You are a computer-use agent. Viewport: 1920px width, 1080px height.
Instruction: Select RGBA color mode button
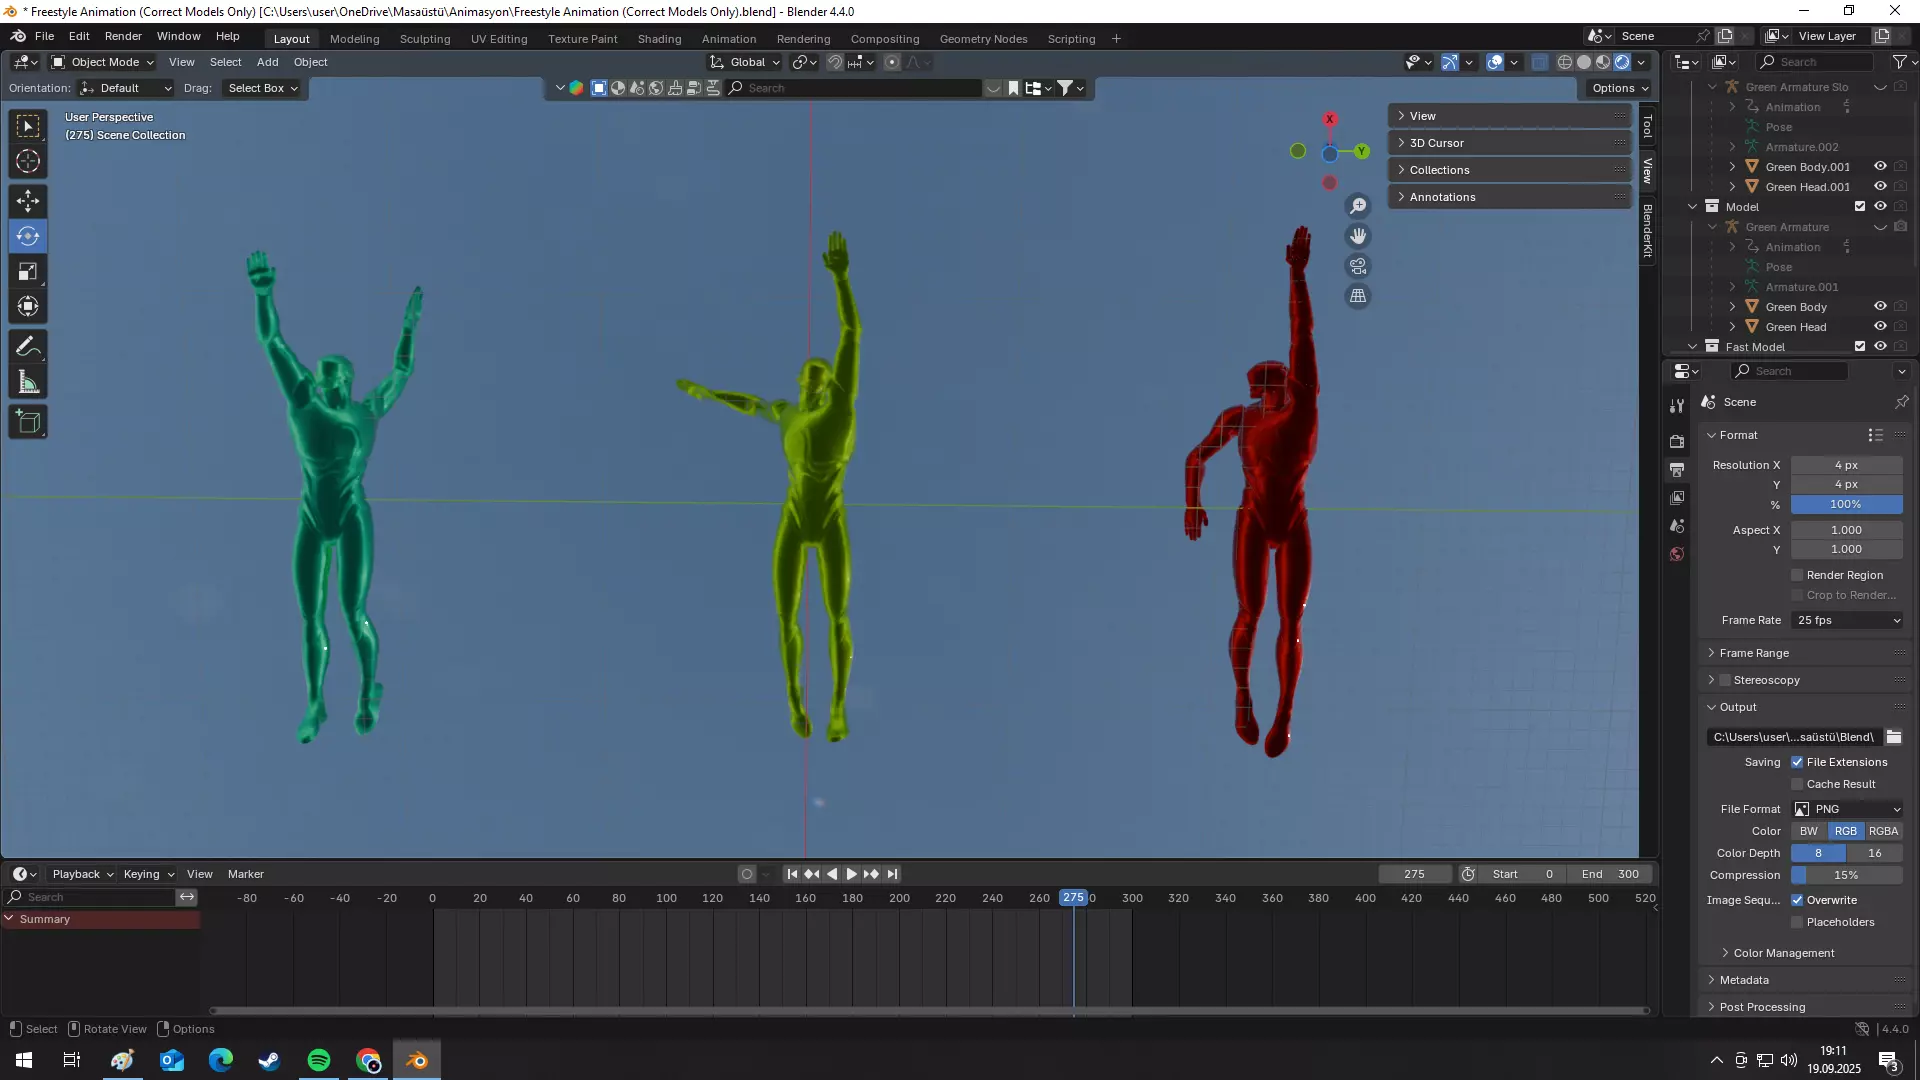coord(1883,831)
